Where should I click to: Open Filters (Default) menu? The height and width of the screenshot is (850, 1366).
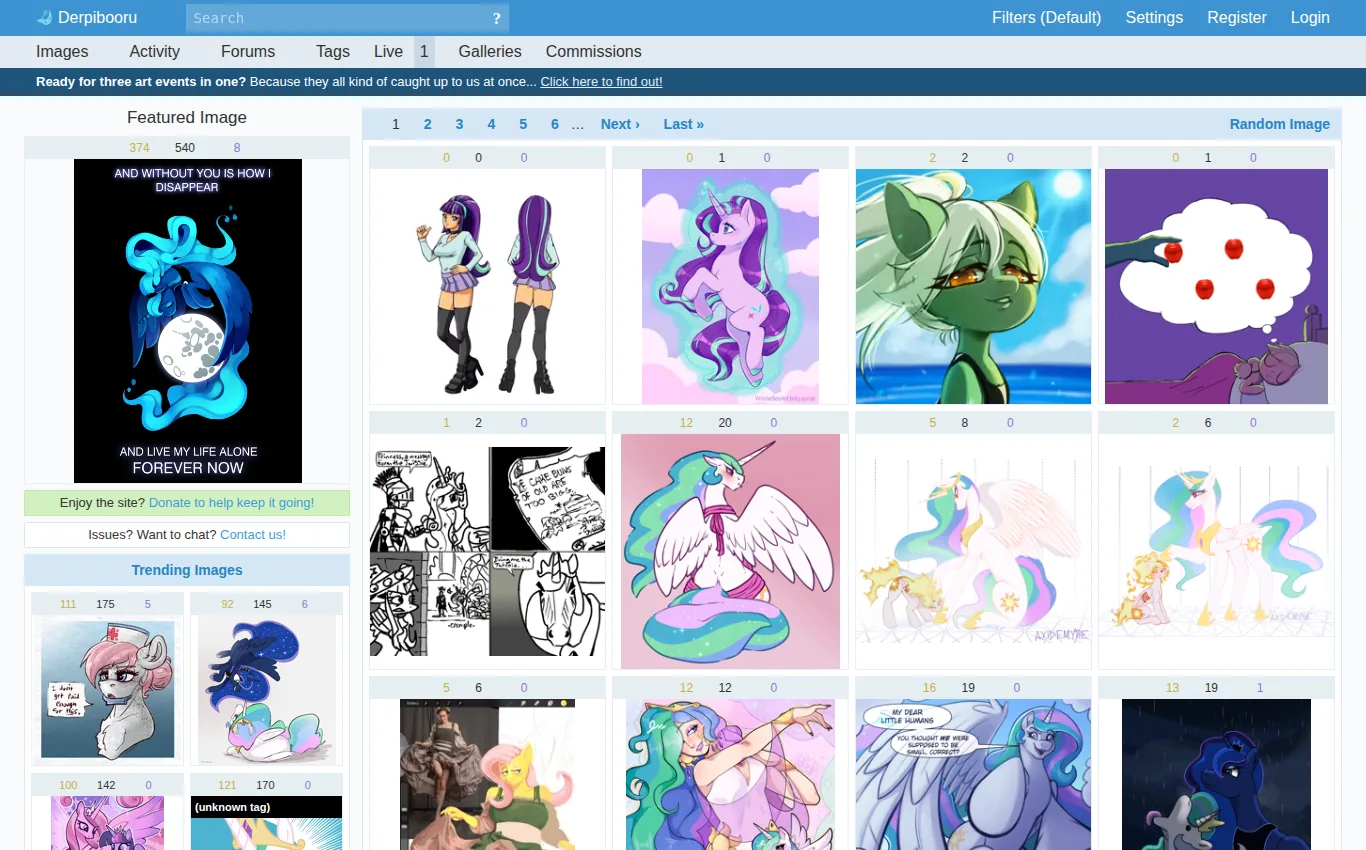click(1046, 18)
